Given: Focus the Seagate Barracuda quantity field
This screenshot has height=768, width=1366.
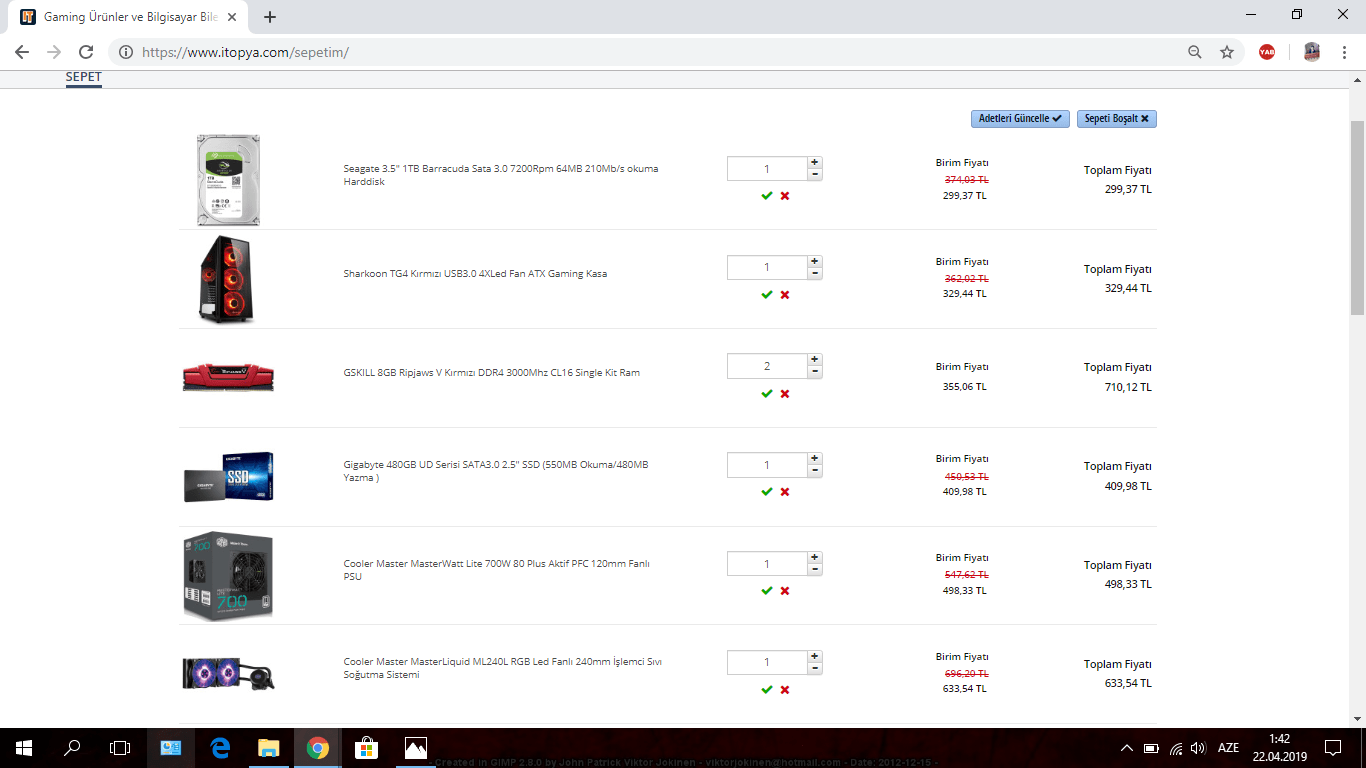Looking at the screenshot, I should (x=767, y=168).
